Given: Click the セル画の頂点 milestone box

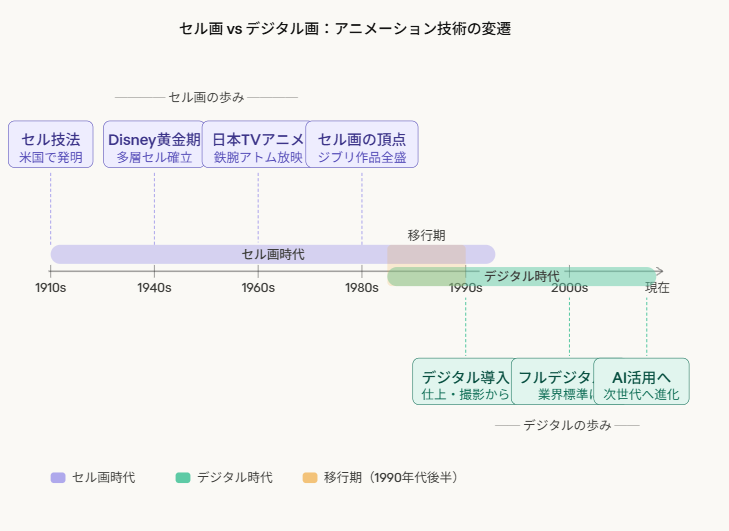Looking at the screenshot, I should pos(362,144).
